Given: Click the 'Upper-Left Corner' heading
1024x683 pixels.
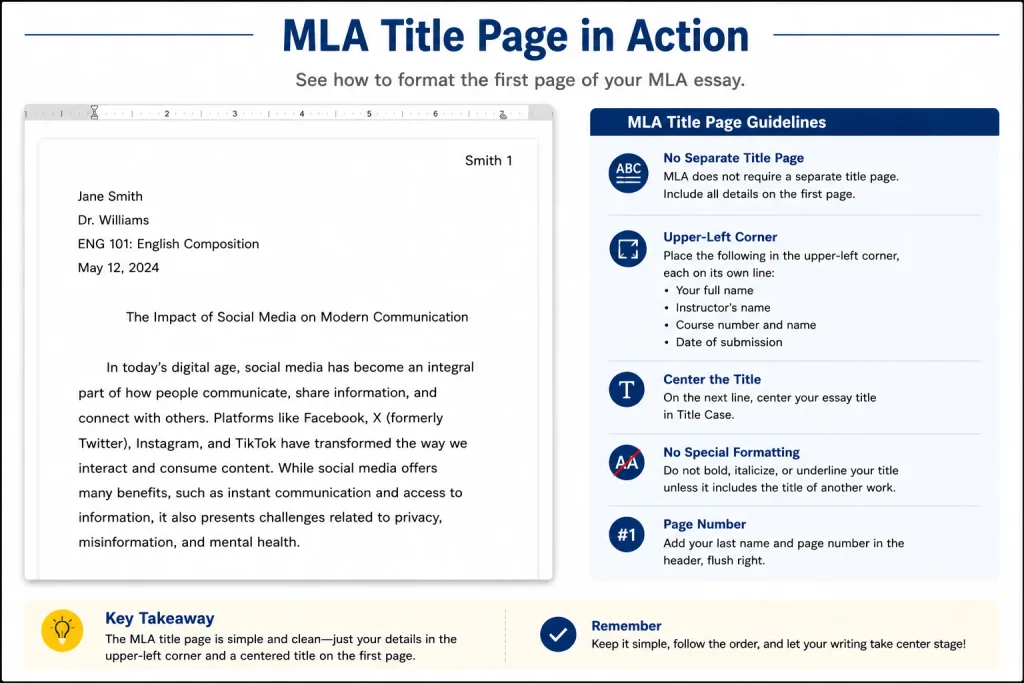Looking at the screenshot, I should tap(720, 237).
